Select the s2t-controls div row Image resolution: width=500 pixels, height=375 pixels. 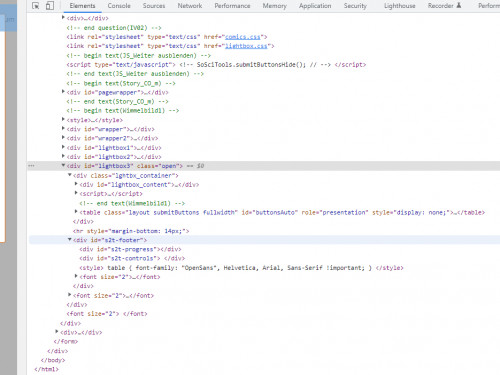pos(132,258)
